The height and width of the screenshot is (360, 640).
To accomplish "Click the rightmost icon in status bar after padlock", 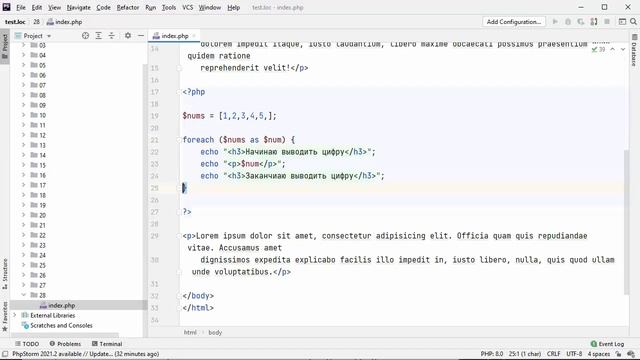I will pyautogui.click(x=631, y=354).
